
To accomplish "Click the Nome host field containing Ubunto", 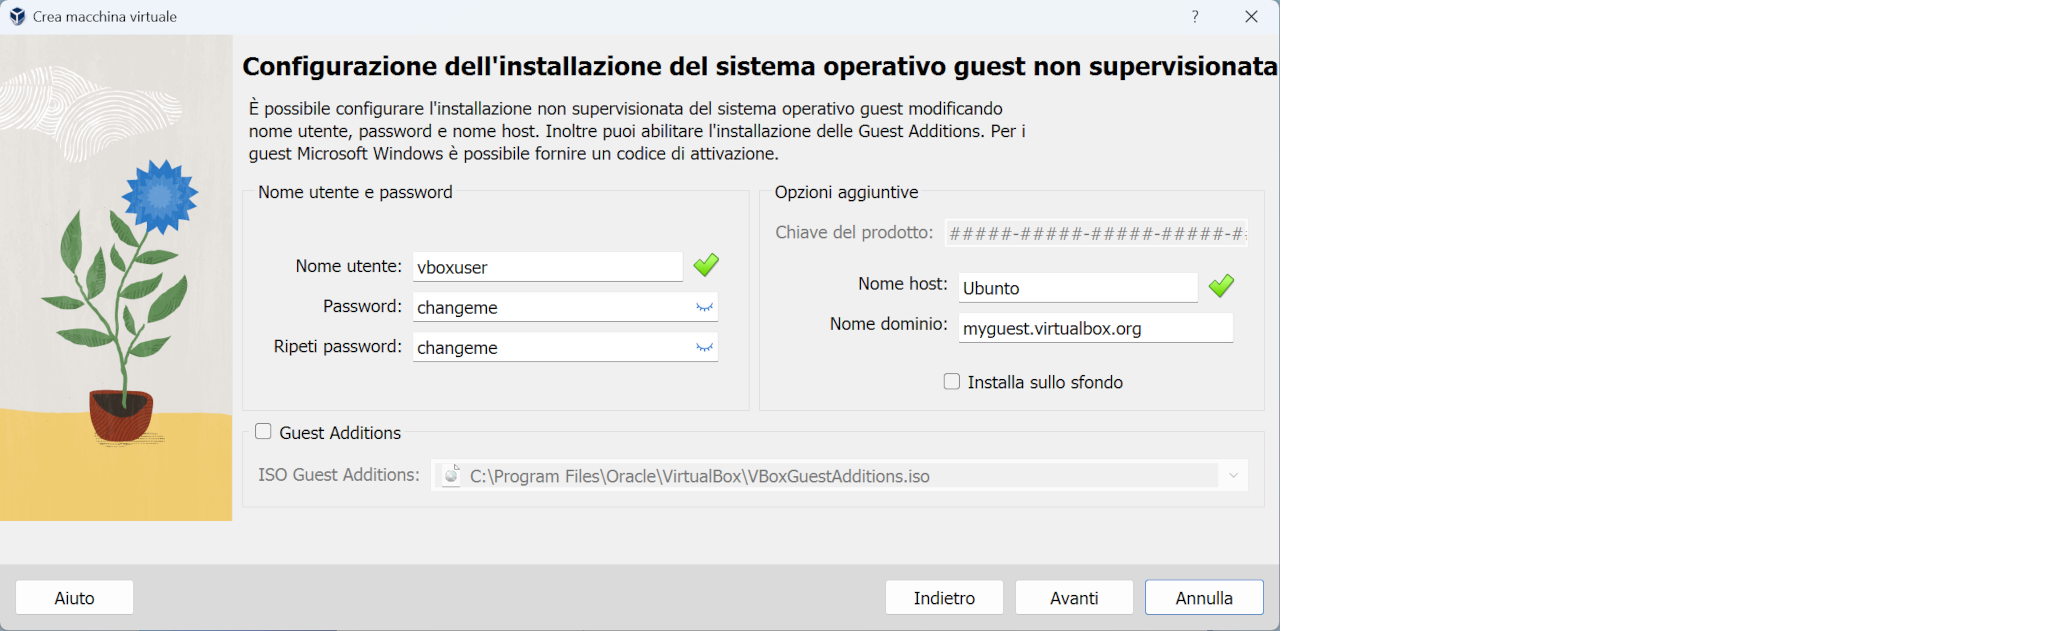I will [x=1078, y=288].
